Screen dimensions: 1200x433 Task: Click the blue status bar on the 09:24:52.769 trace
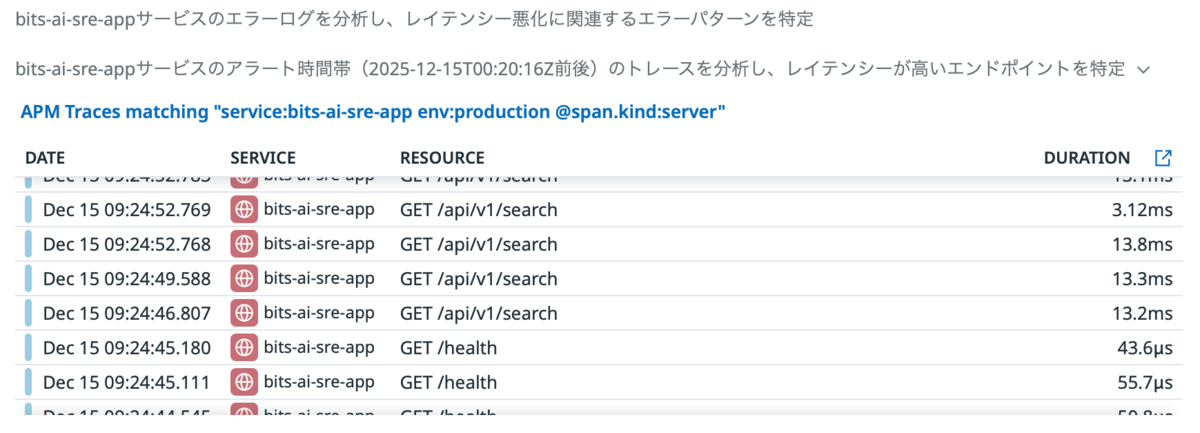pos(29,210)
